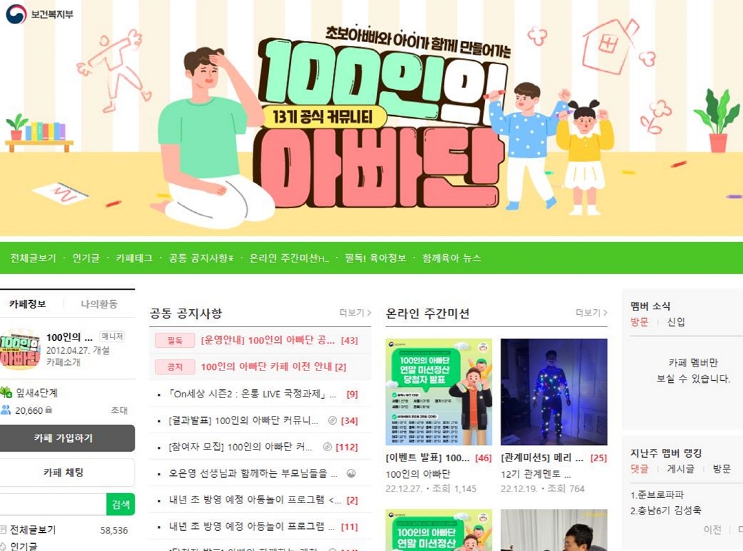Click the cafe profile image icon
743x551 pixels.
[20, 350]
